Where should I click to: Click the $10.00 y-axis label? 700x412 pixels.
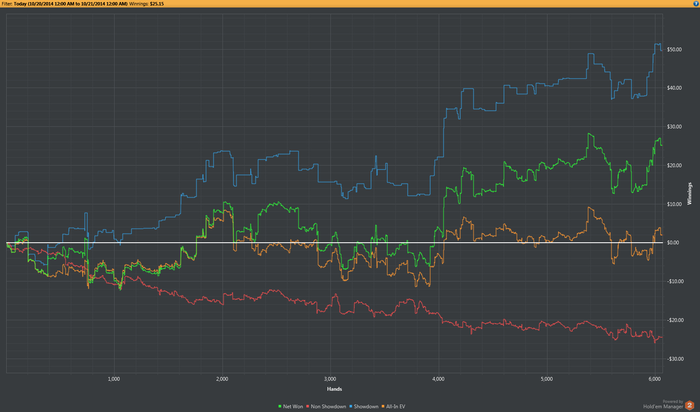(674, 204)
